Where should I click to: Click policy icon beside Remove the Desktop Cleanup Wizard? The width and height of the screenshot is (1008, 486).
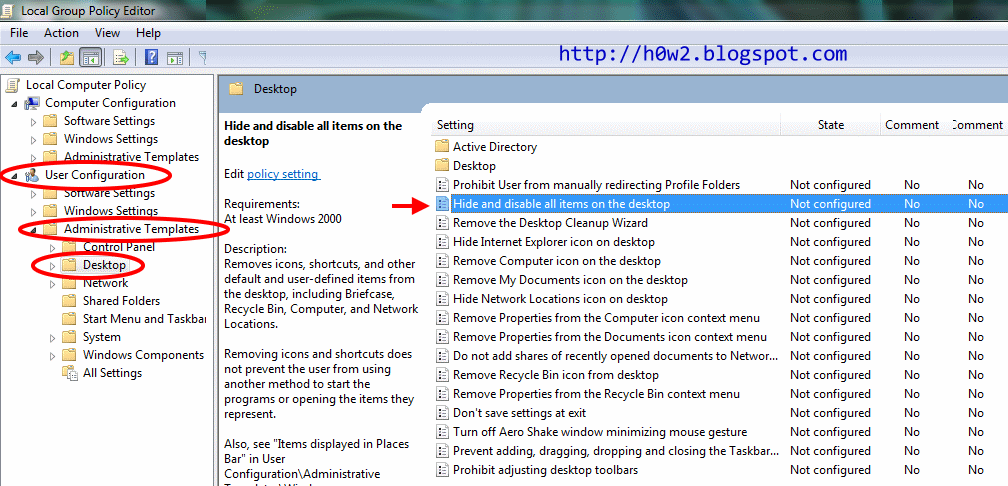coord(442,223)
